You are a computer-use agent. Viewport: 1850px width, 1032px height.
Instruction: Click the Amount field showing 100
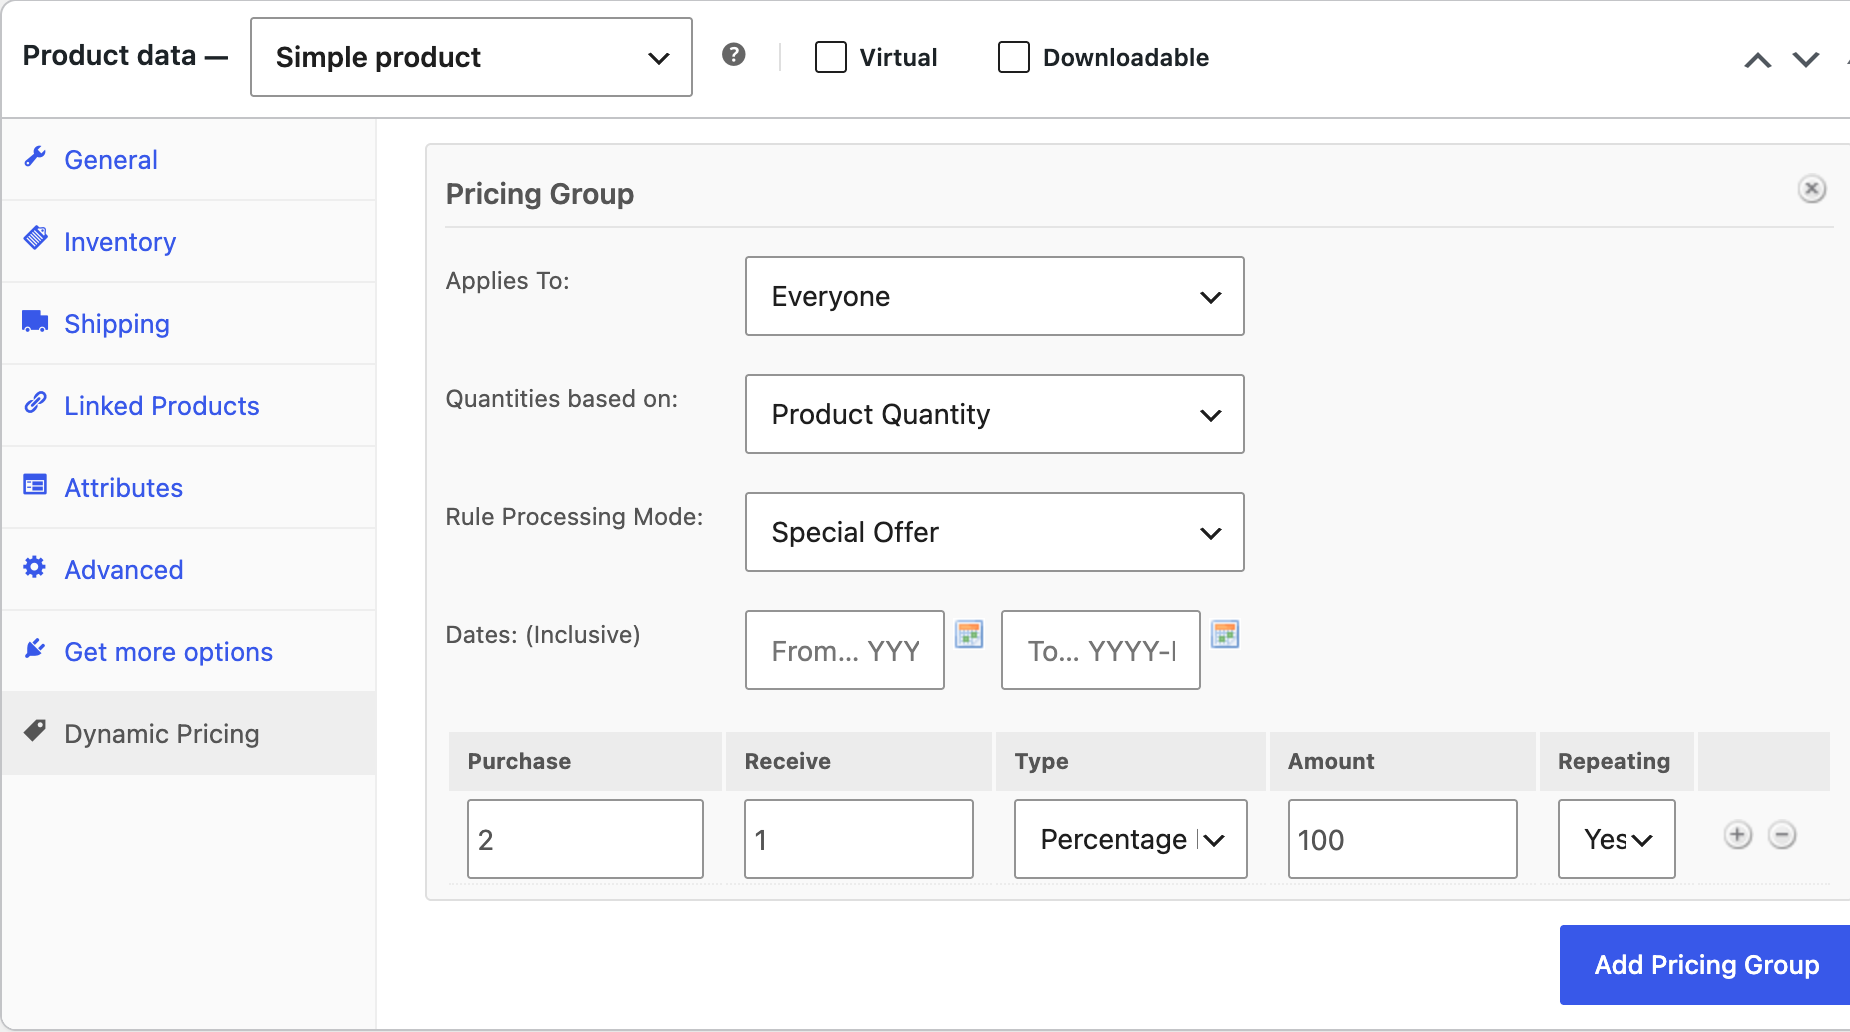tap(1403, 839)
